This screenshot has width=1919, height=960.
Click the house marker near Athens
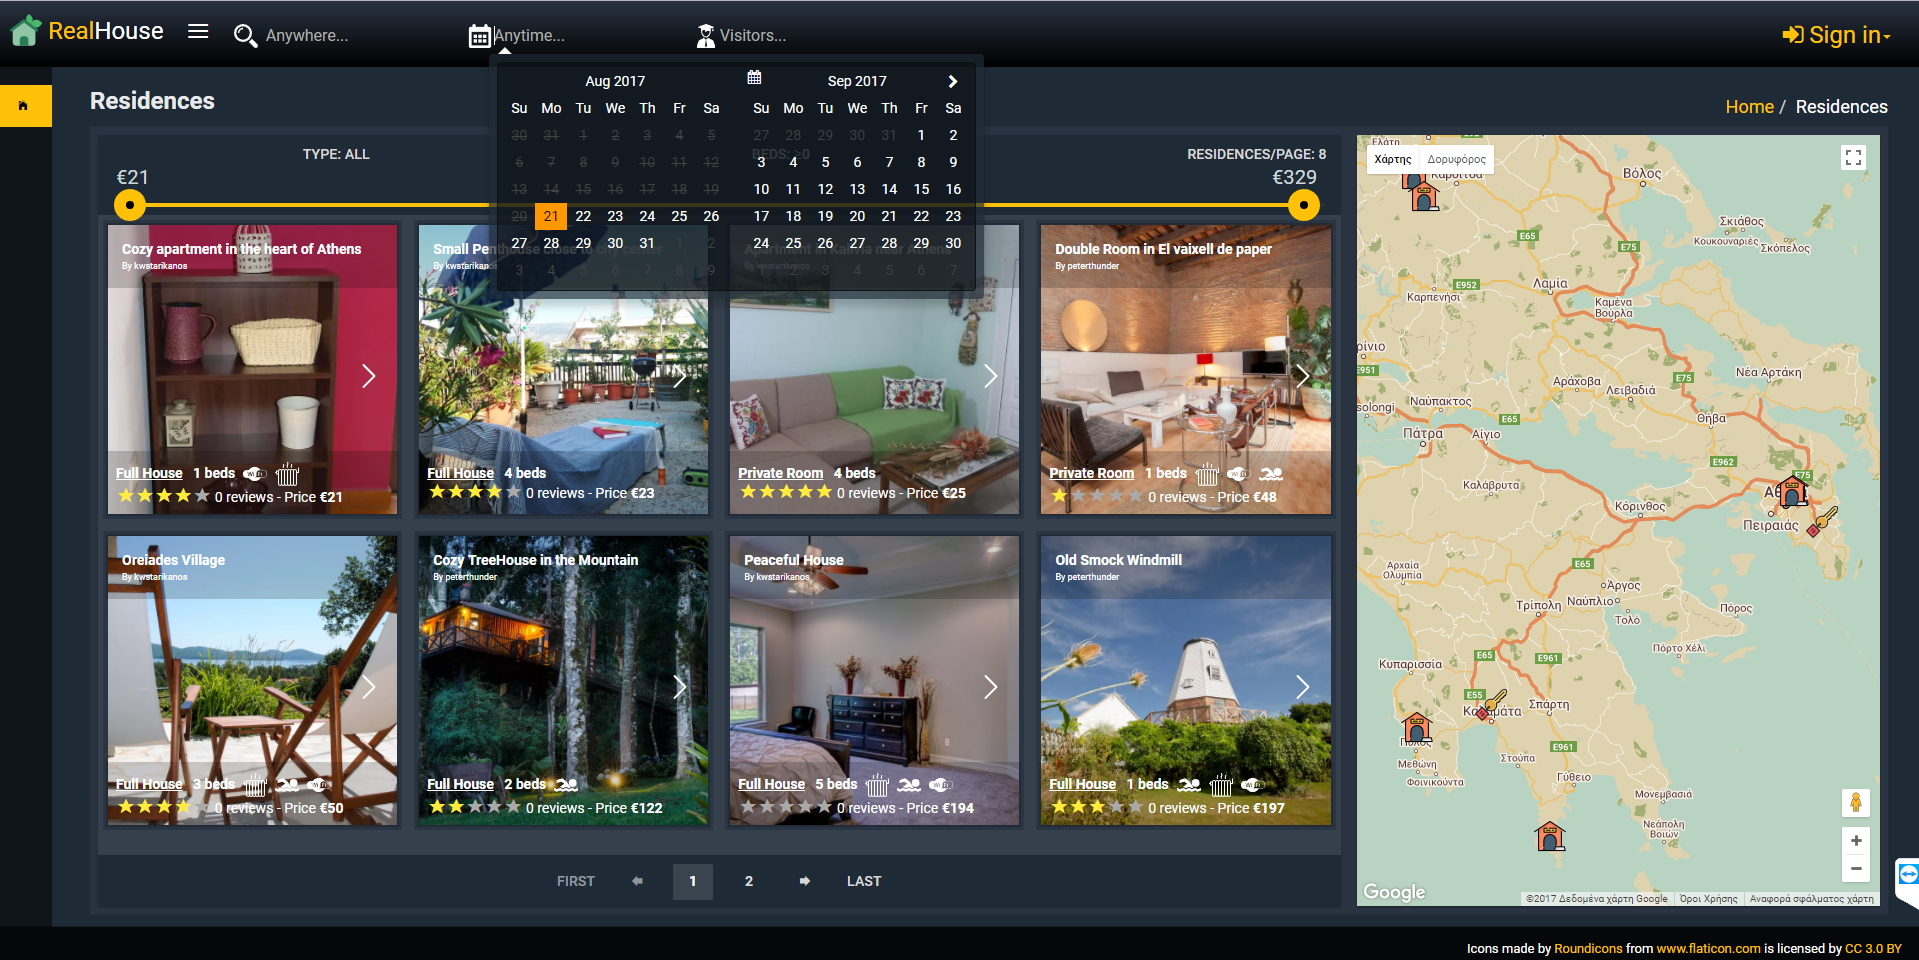point(1792,491)
